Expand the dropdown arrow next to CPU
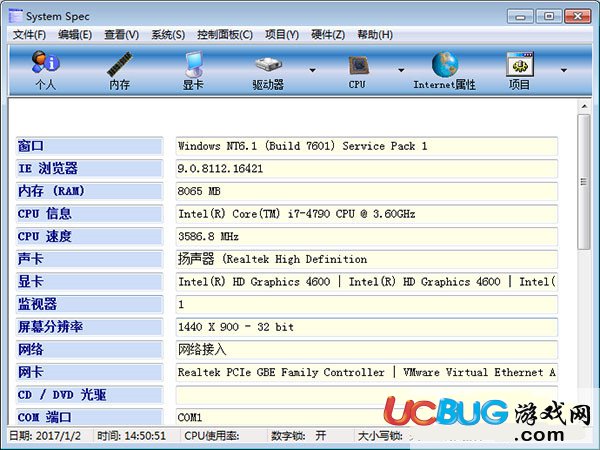This screenshot has width=600, height=450. tap(401, 70)
